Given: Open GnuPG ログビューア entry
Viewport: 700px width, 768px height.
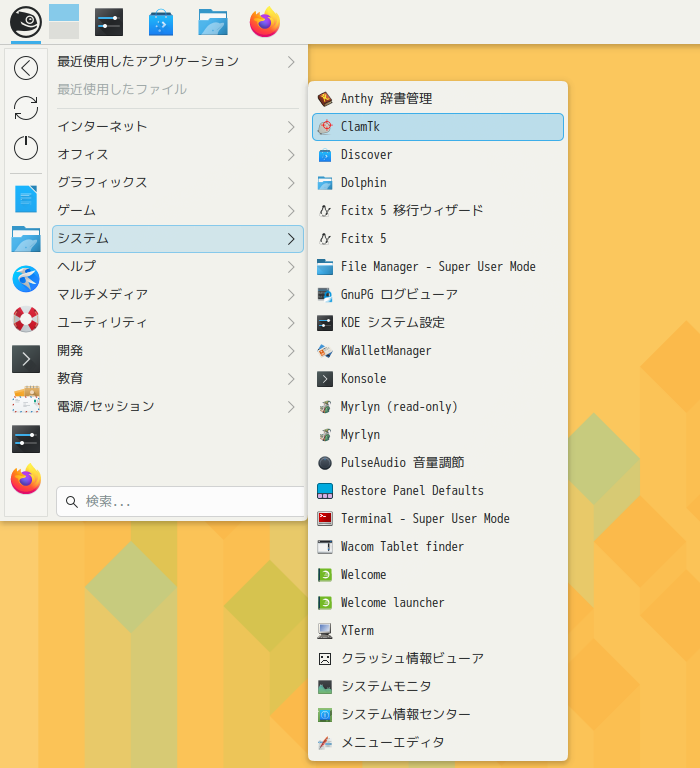Looking at the screenshot, I should pyautogui.click(x=438, y=295).
